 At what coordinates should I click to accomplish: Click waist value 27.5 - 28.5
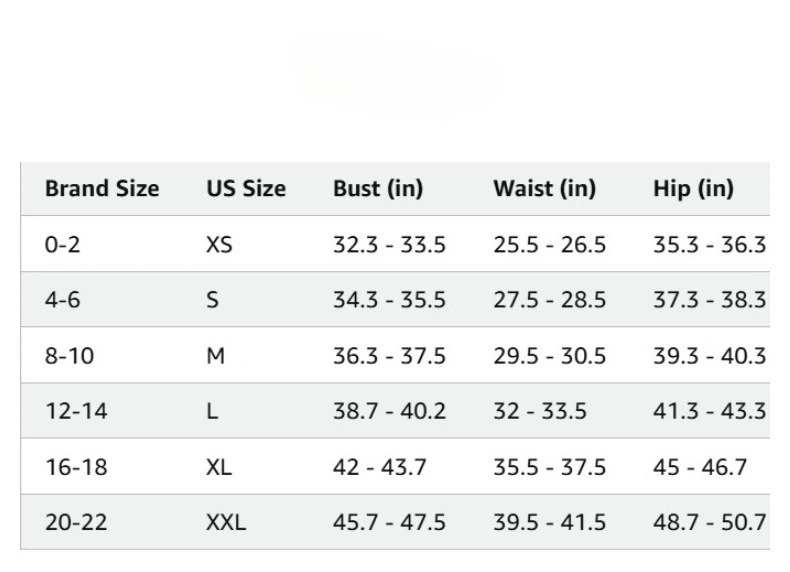(549, 299)
